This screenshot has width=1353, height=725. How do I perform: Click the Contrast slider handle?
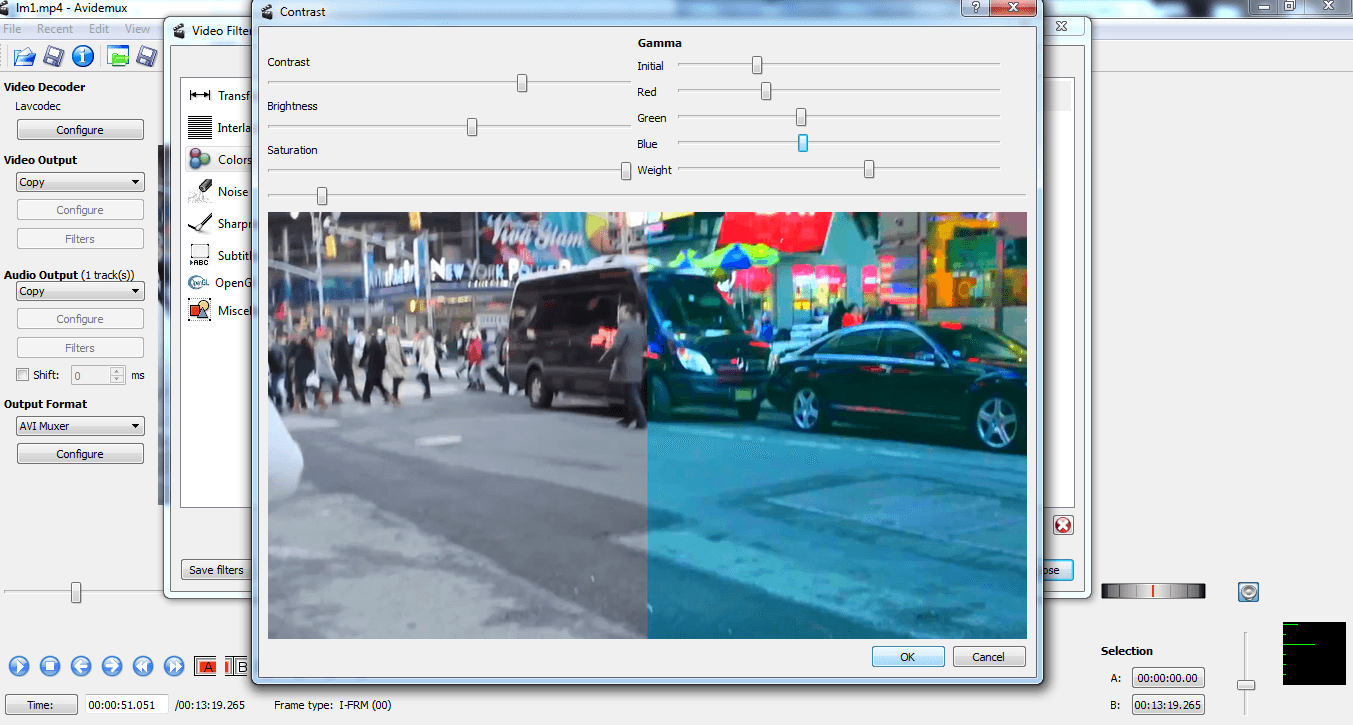(522, 83)
